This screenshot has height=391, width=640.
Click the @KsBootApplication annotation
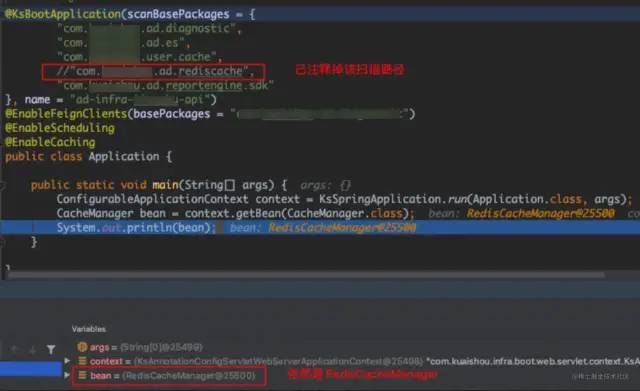tap(63, 14)
